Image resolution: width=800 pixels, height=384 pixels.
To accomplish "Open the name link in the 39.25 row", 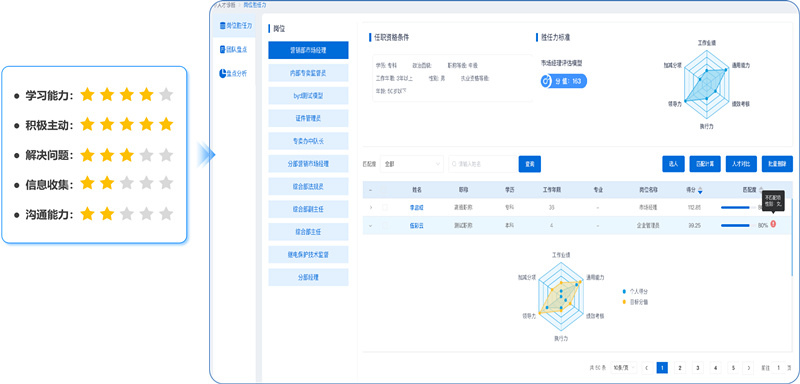I will point(417,225).
